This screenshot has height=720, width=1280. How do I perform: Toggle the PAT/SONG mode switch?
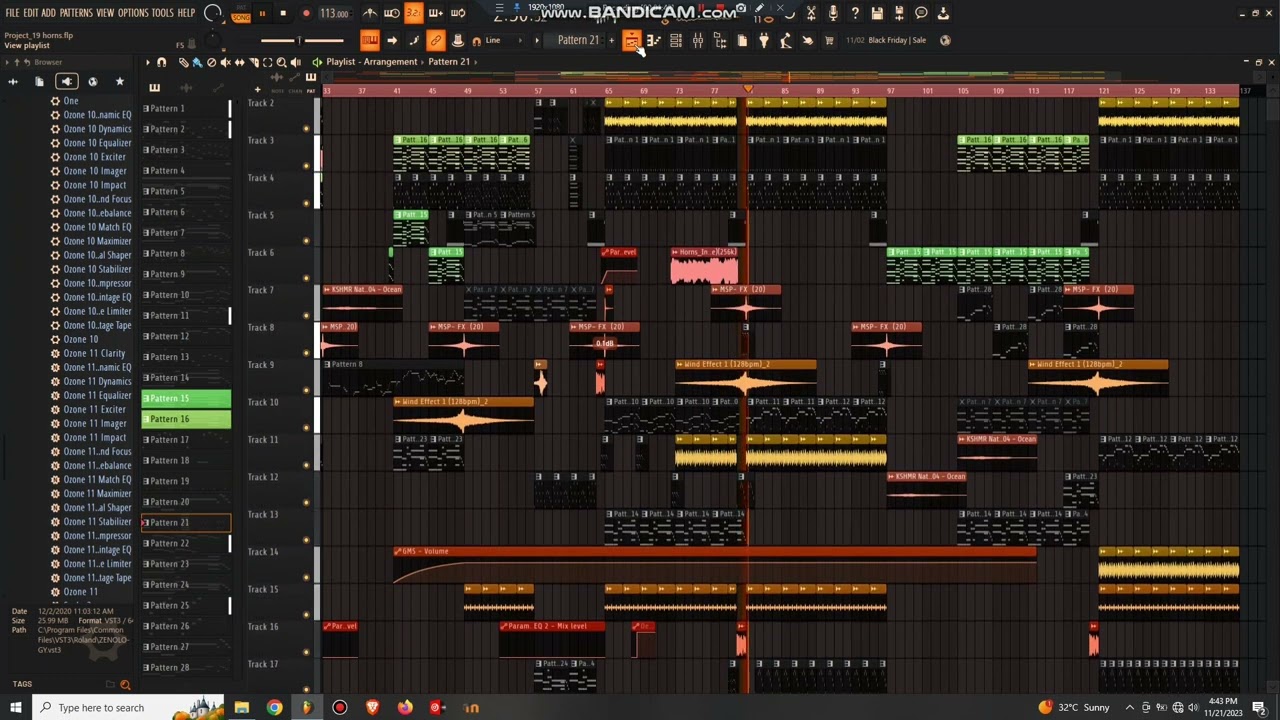241,14
